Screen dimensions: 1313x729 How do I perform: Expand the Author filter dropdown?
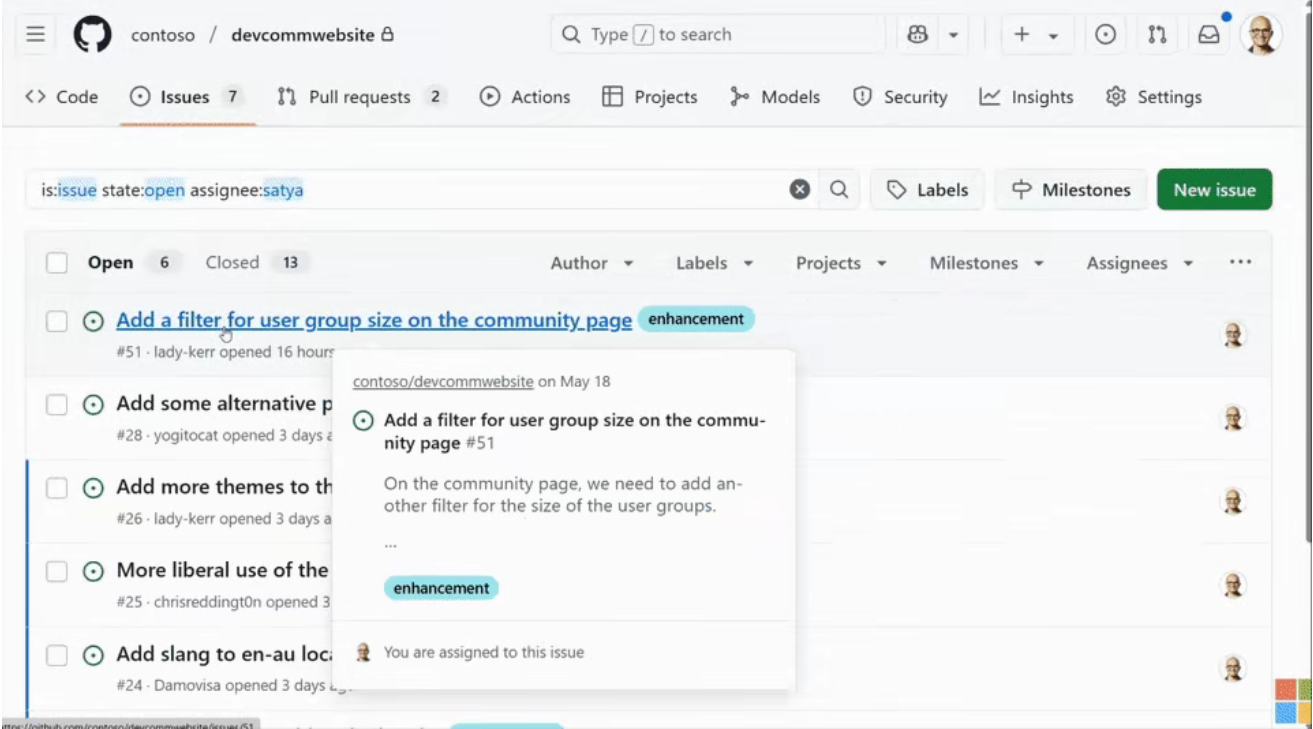point(592,263)
